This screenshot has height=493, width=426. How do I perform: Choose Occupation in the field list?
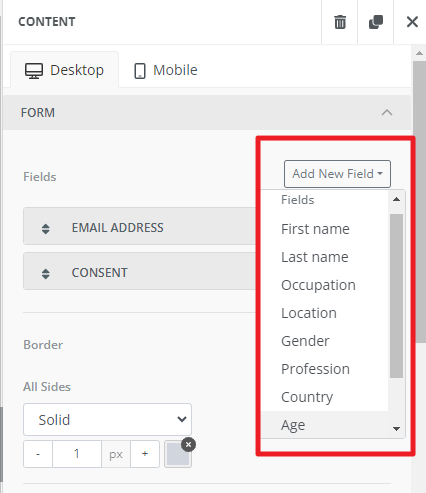(318, 285)
